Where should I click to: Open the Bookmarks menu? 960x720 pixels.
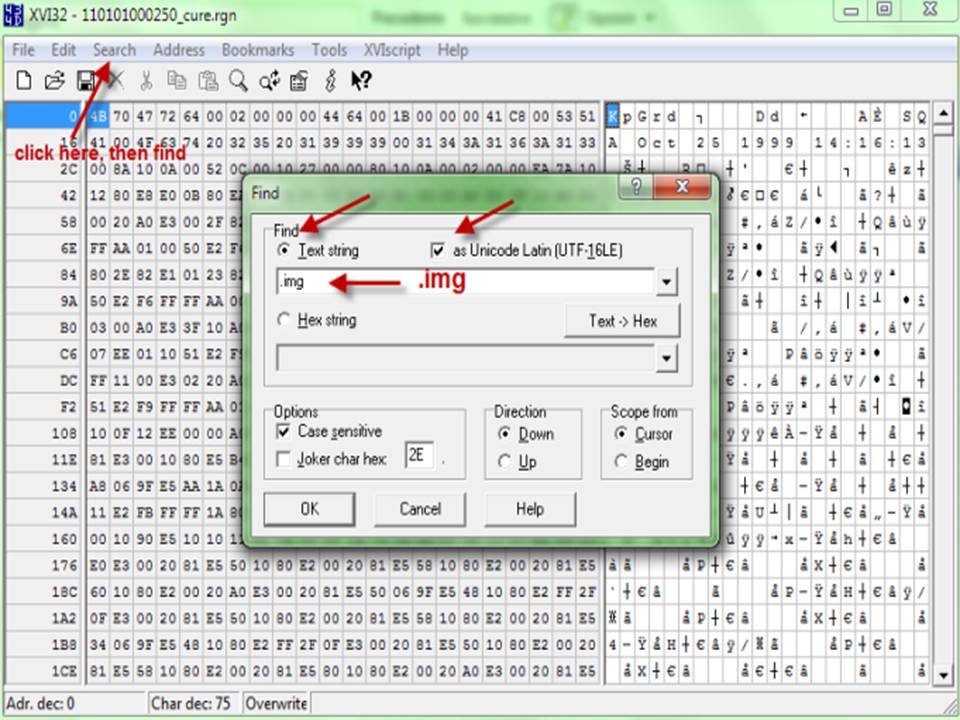point(258,50)
